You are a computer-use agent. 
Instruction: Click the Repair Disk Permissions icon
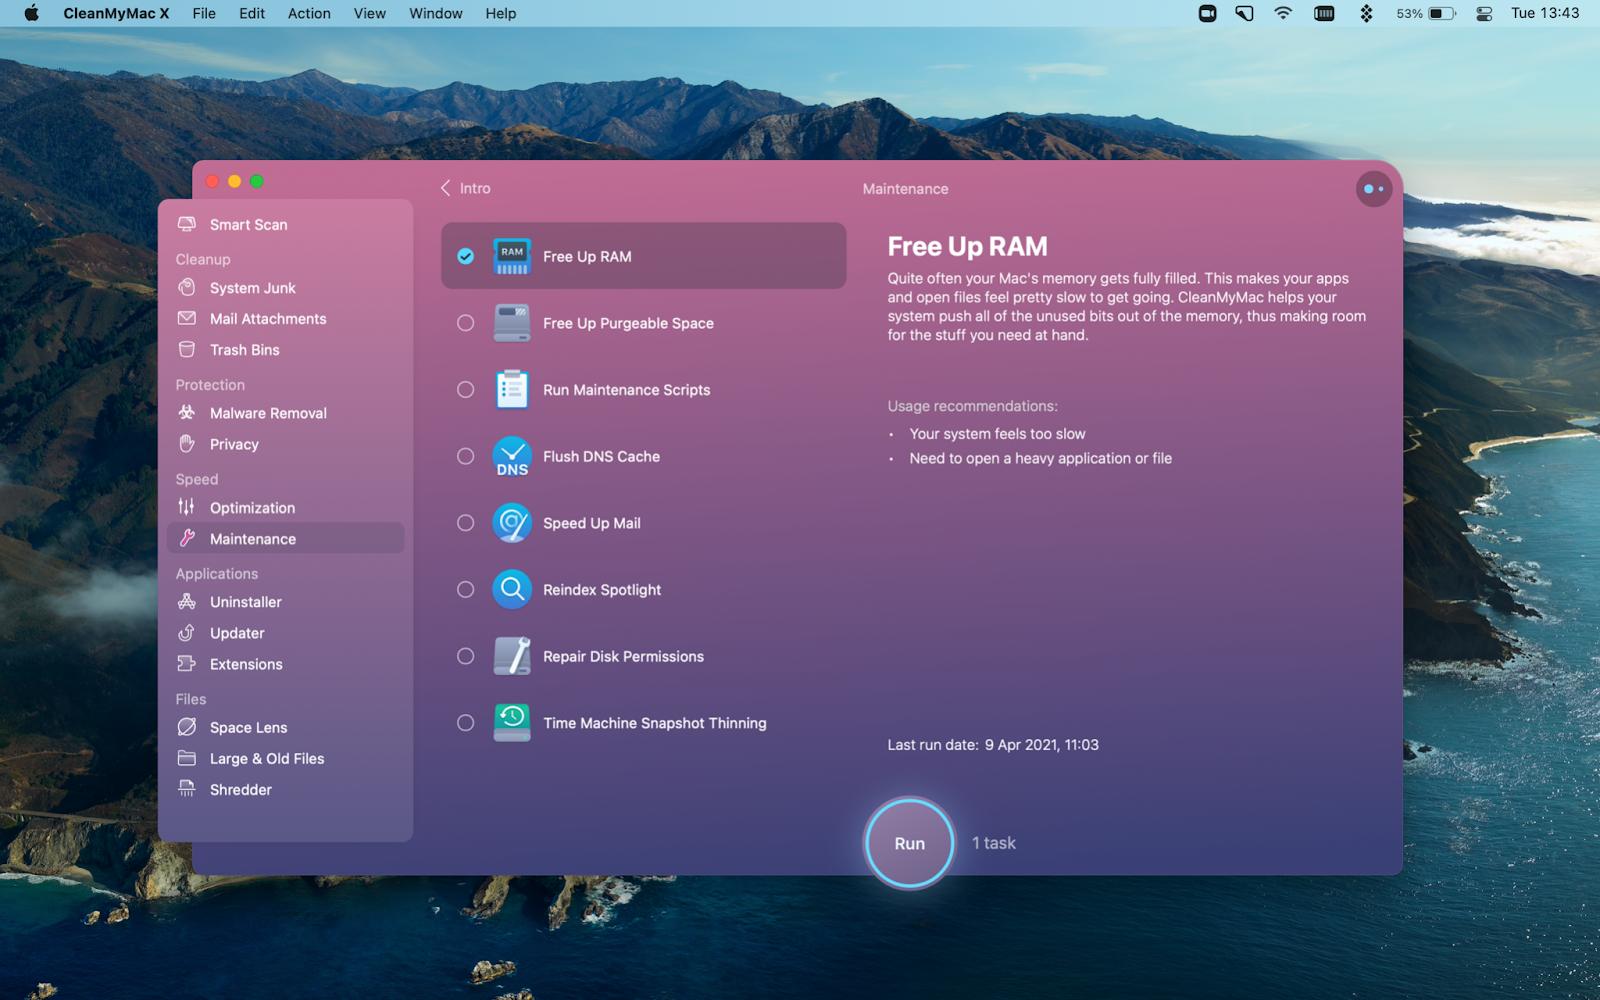512,656
